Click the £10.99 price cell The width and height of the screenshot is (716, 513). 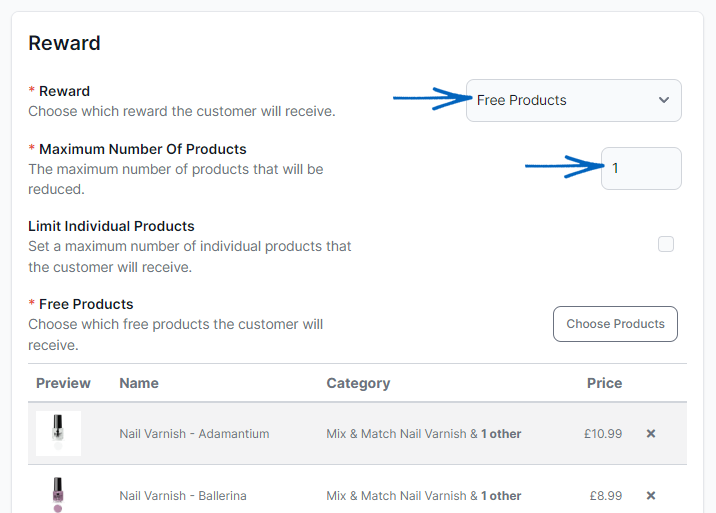(x=603, y=434)
